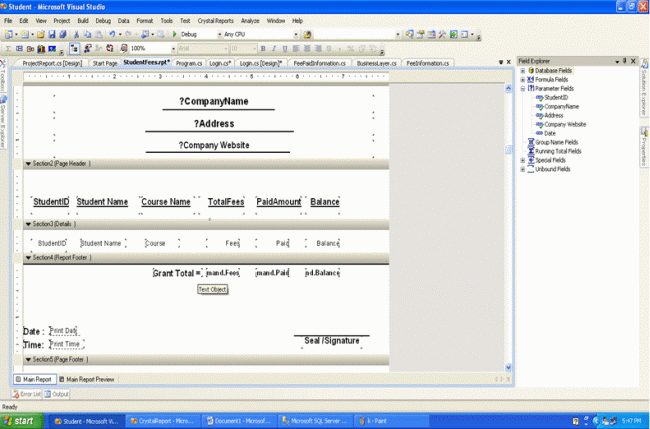Click the Insert Group icon
The image size is (650, 429).
(19, 48)
